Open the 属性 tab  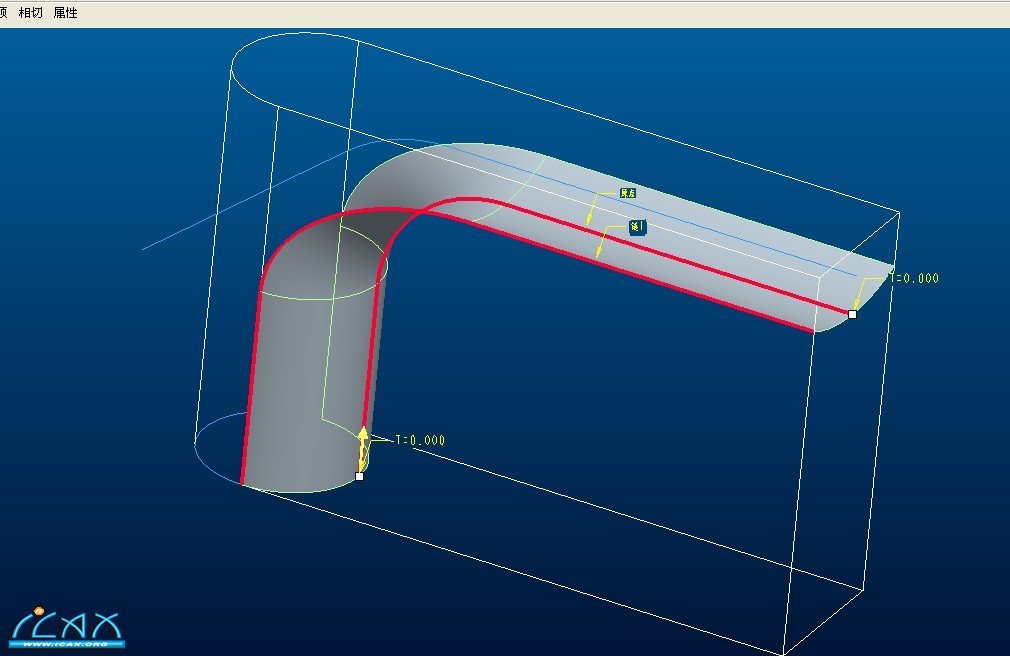(65, 13)
